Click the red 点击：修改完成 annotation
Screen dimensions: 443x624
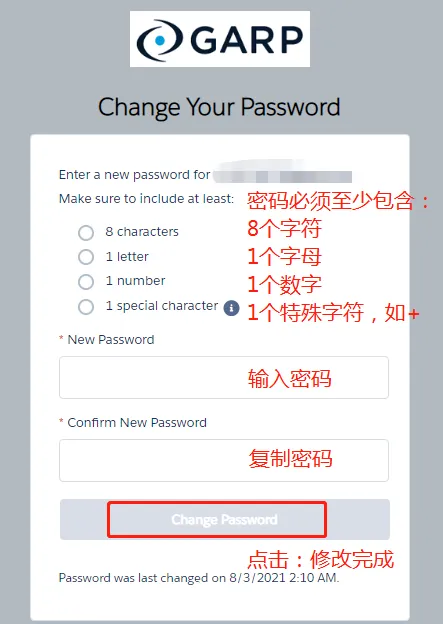click(x=320, y=559)
